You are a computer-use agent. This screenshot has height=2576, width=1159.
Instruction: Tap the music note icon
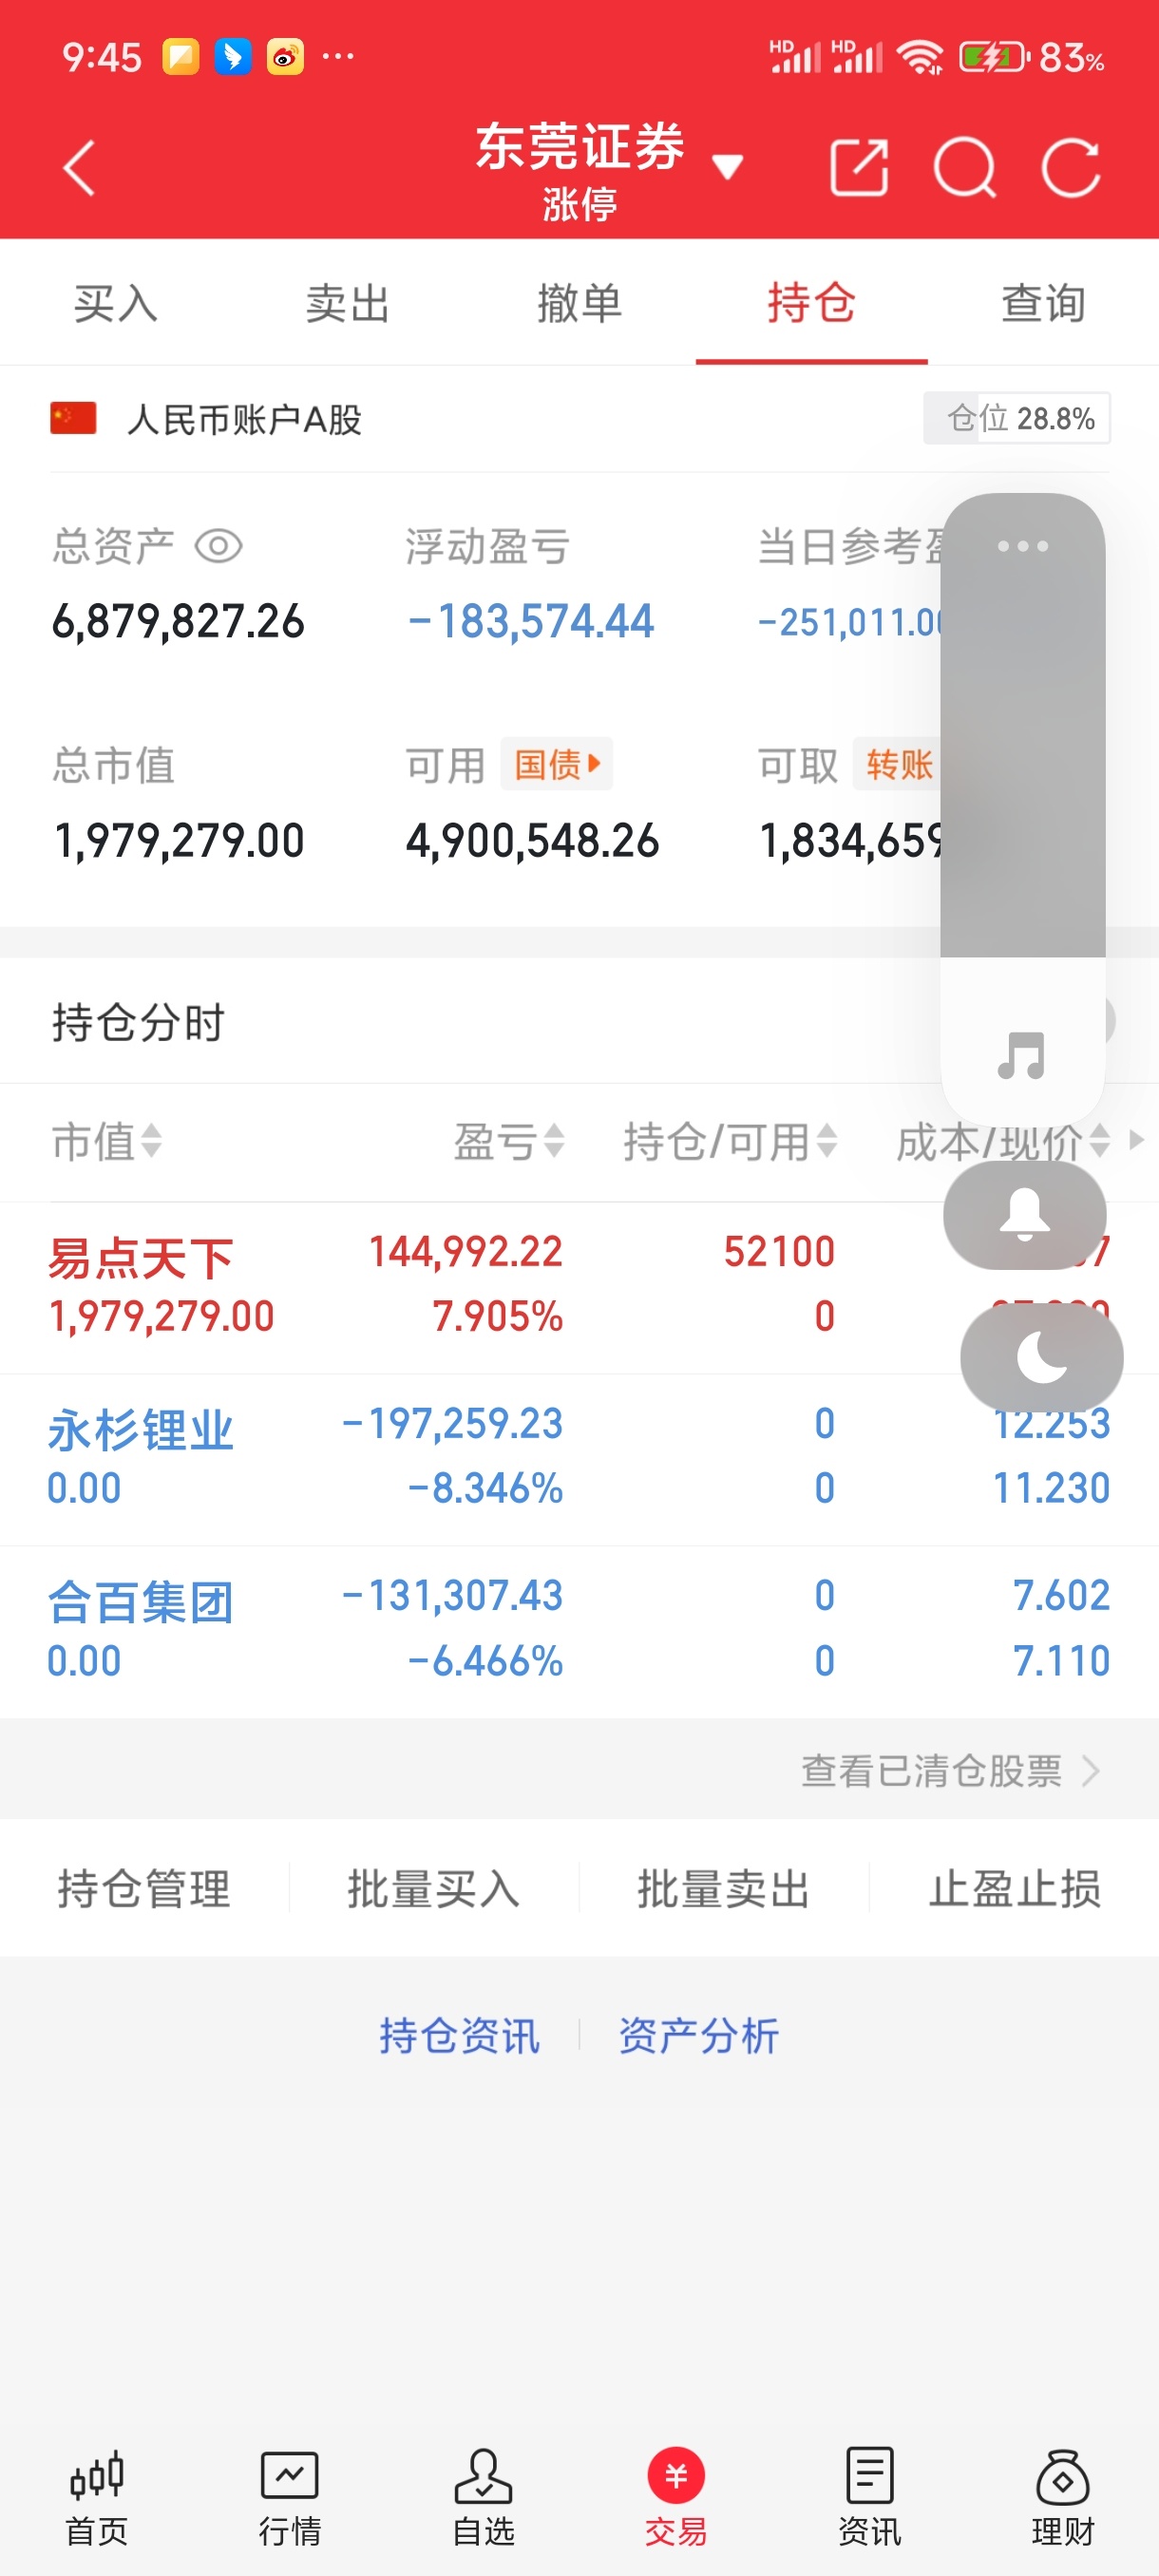(x=1021, y=1056)
